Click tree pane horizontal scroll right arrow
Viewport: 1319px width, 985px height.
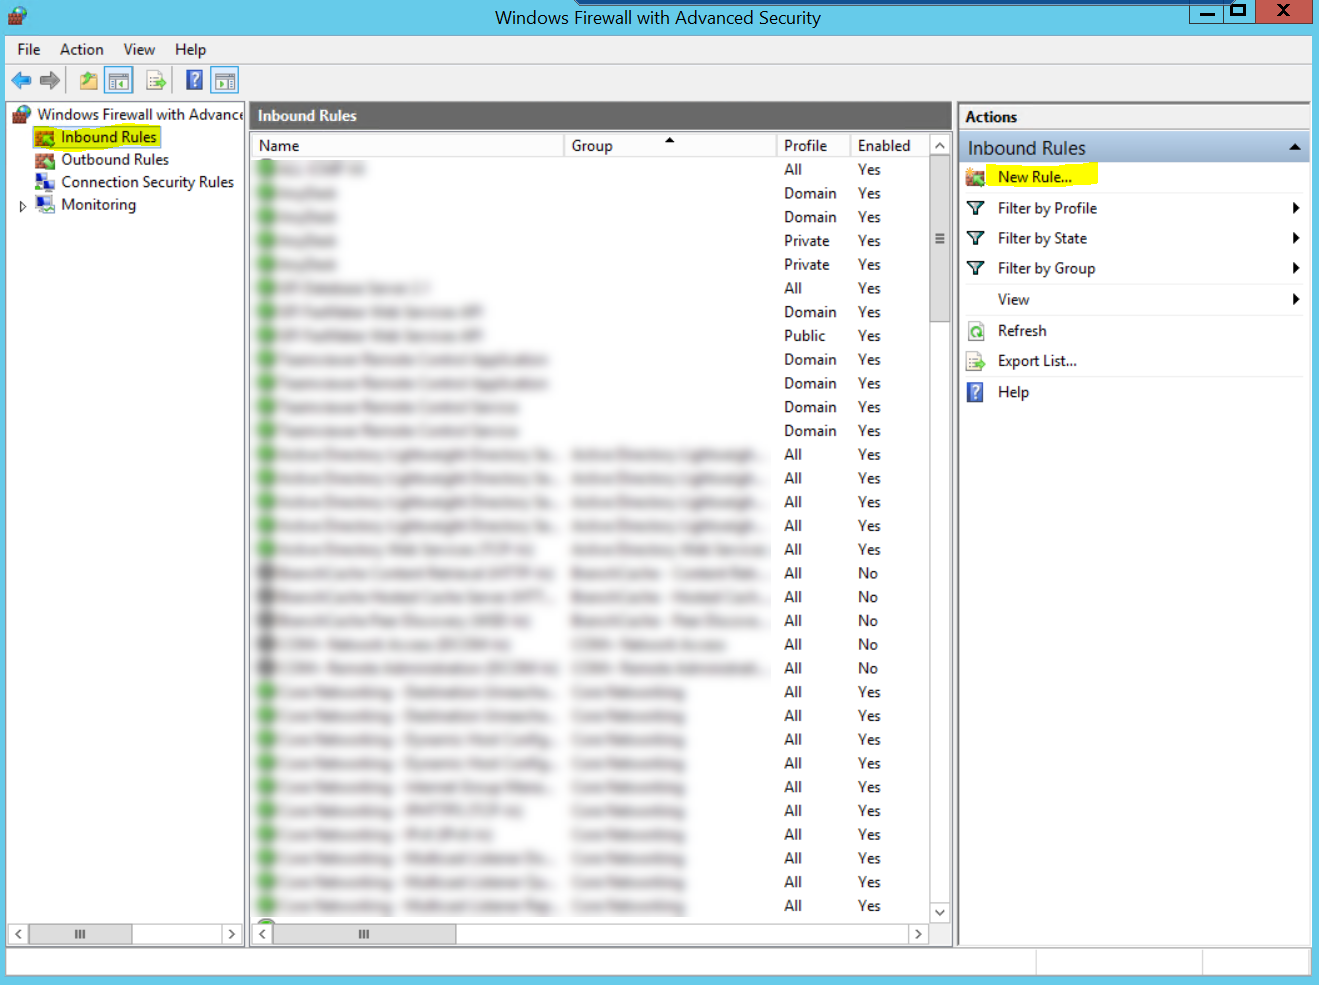tap(232, 934)
